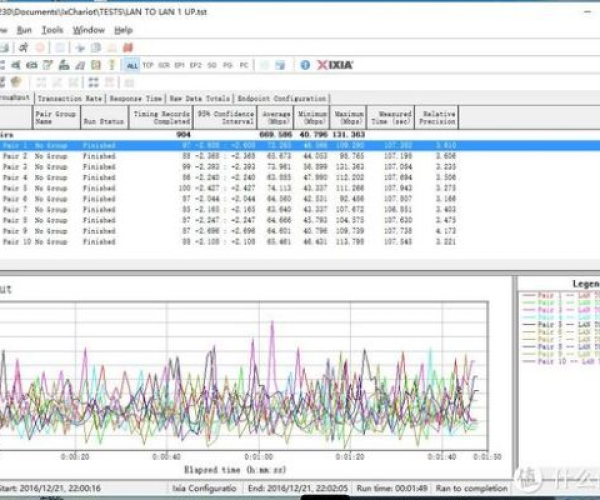Toggle the TCP filter button

tap(148, 64)
